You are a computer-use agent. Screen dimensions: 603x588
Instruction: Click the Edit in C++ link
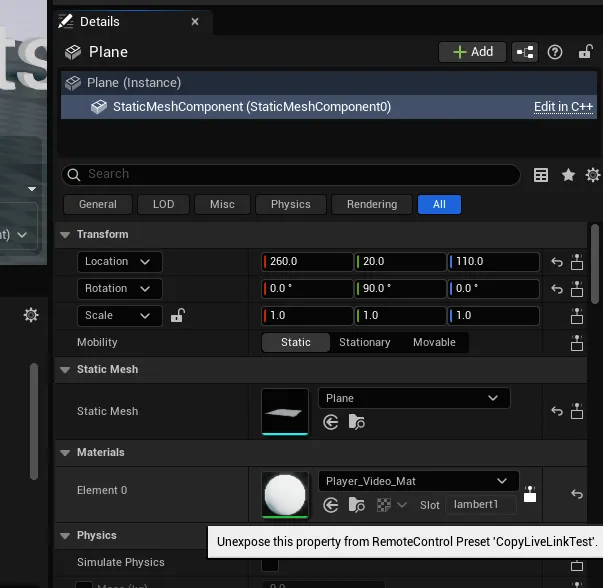564,106
